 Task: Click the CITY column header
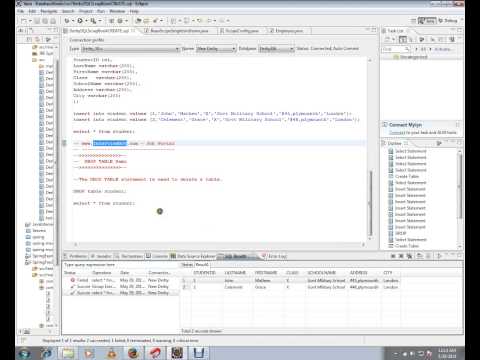pos(387,273)
